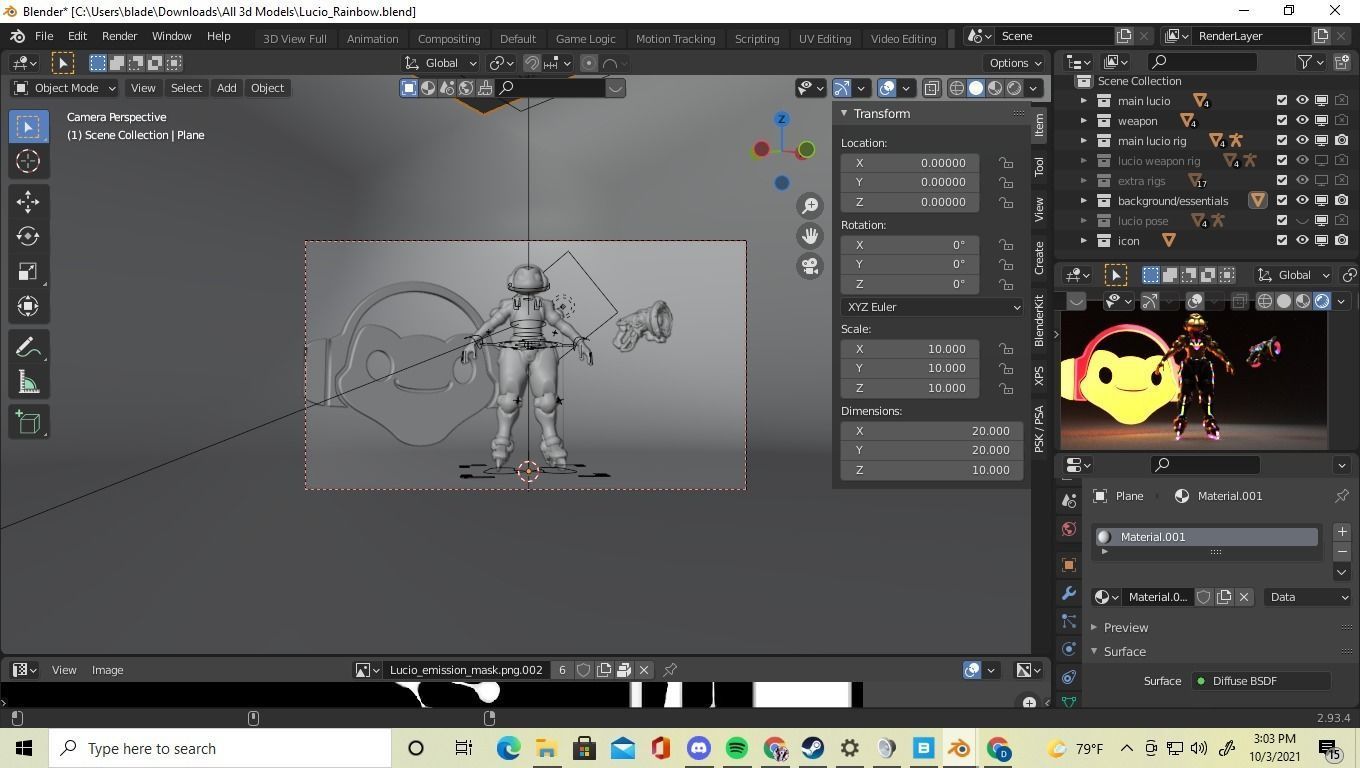Open the World properties tab
Image resolution: width=1360 pixels, height=768 pixels.
1069,529
